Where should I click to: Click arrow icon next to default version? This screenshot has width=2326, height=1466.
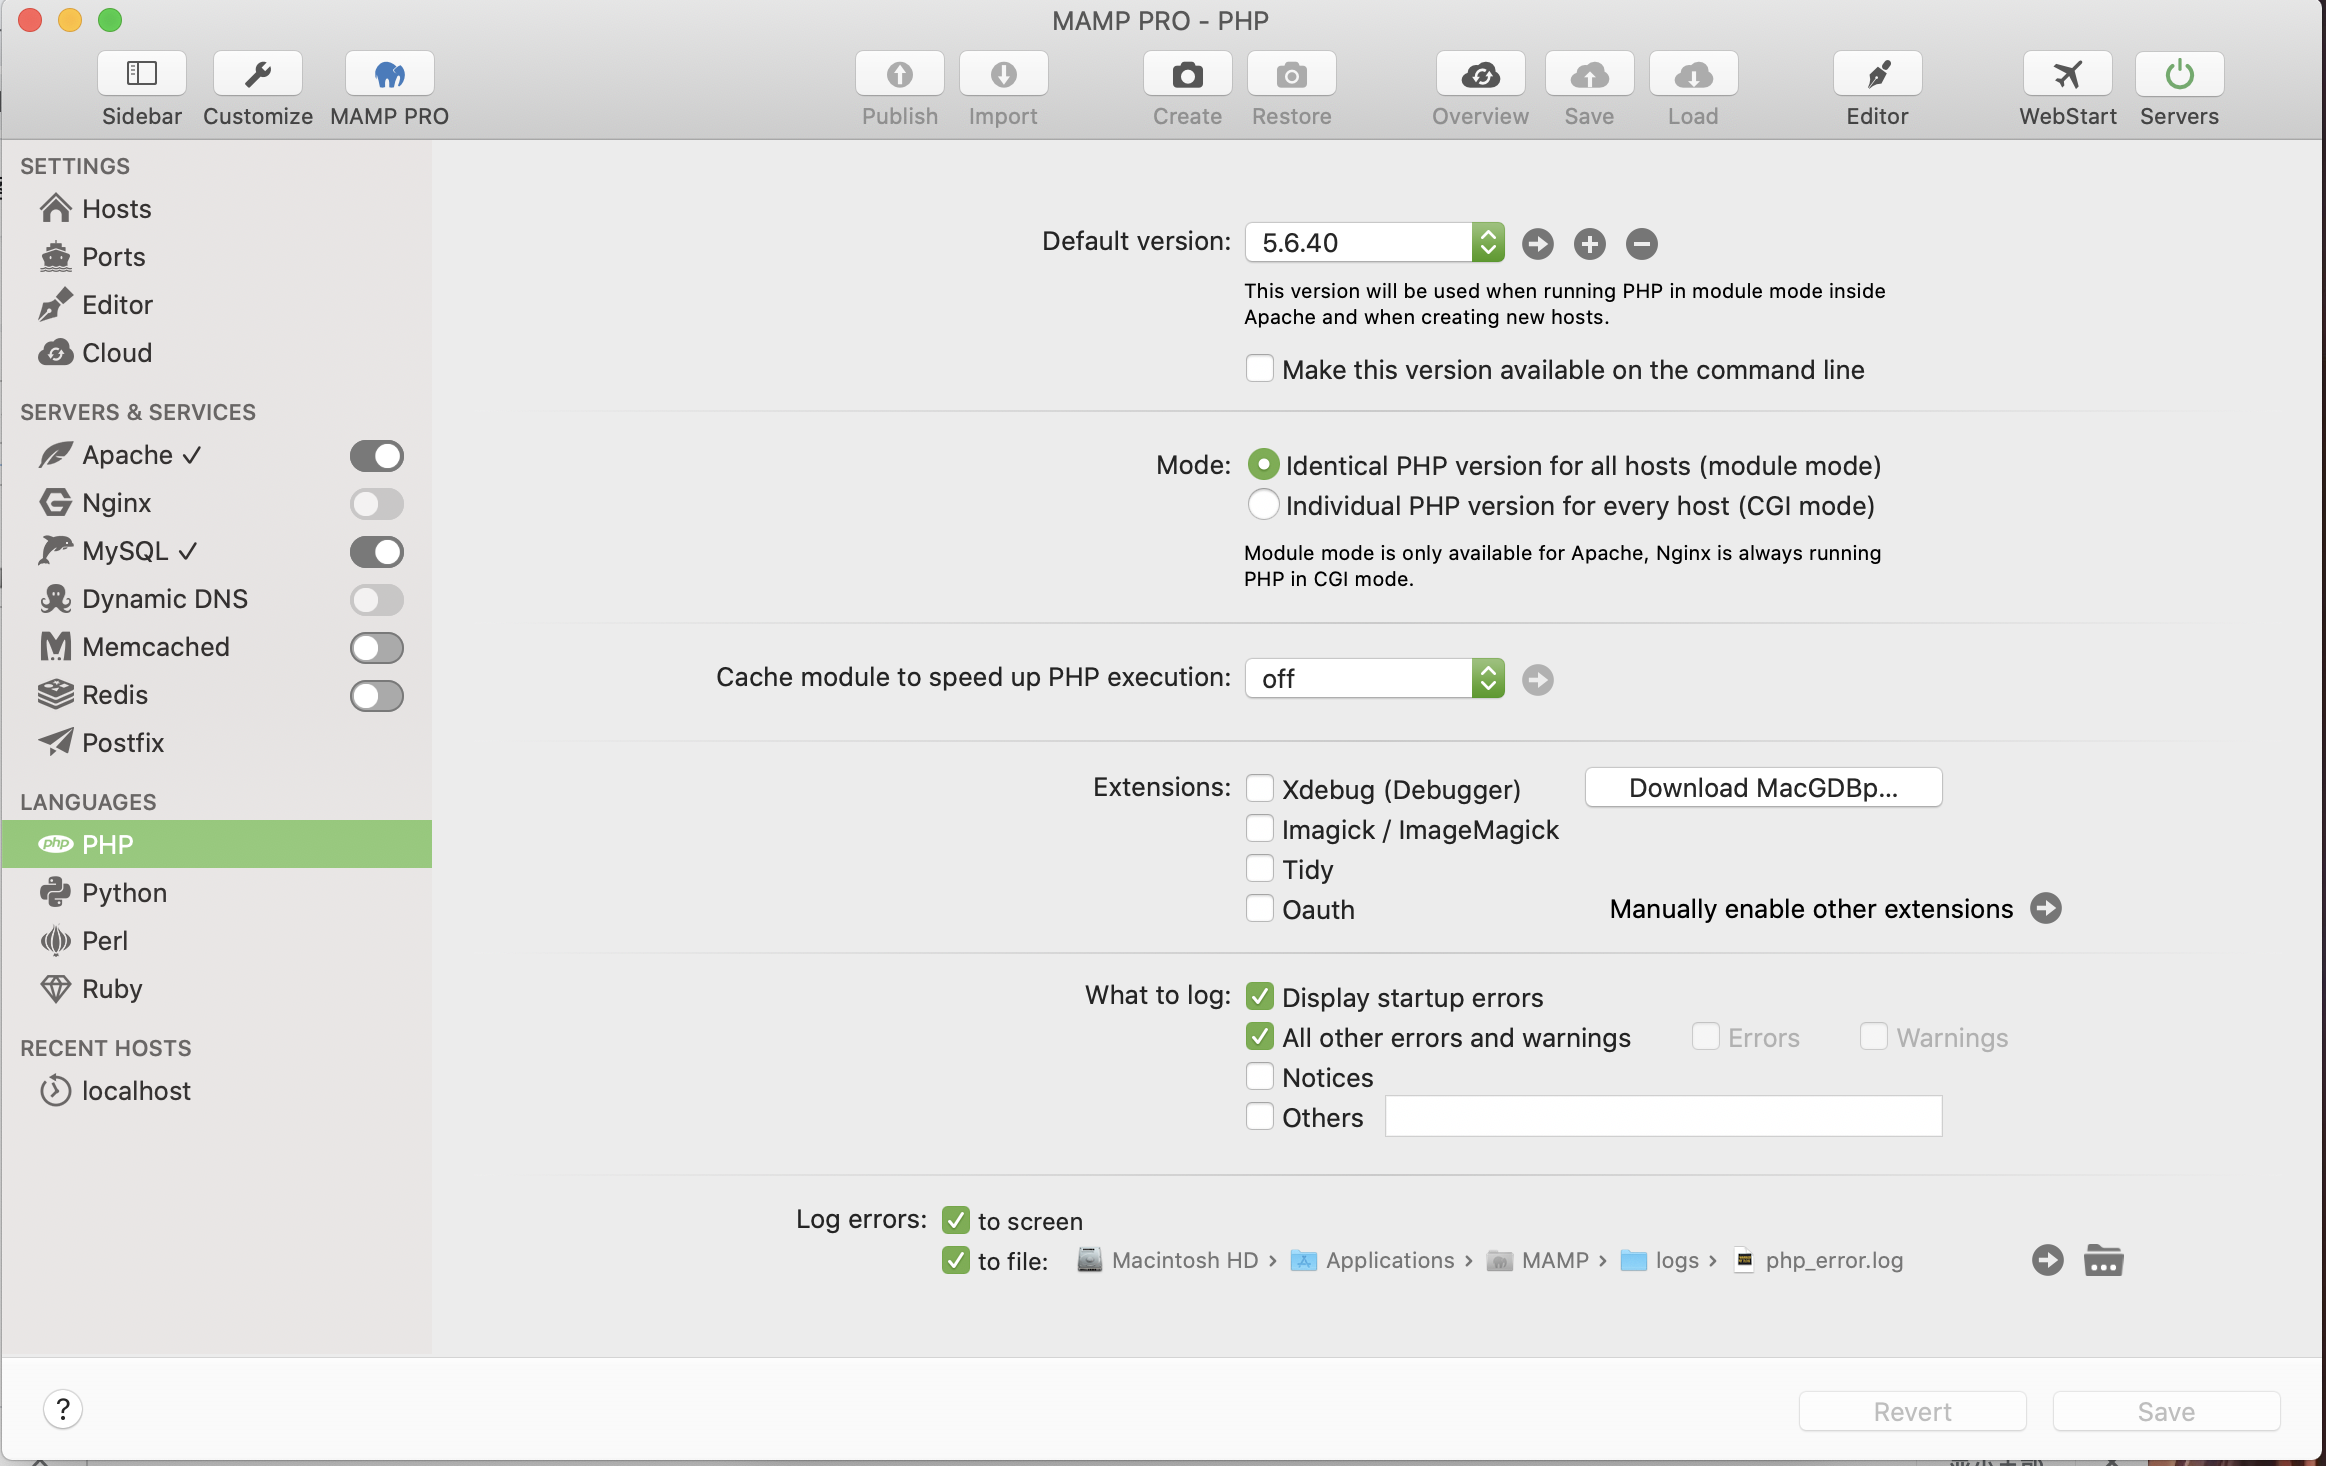(x=1538, y=243)
